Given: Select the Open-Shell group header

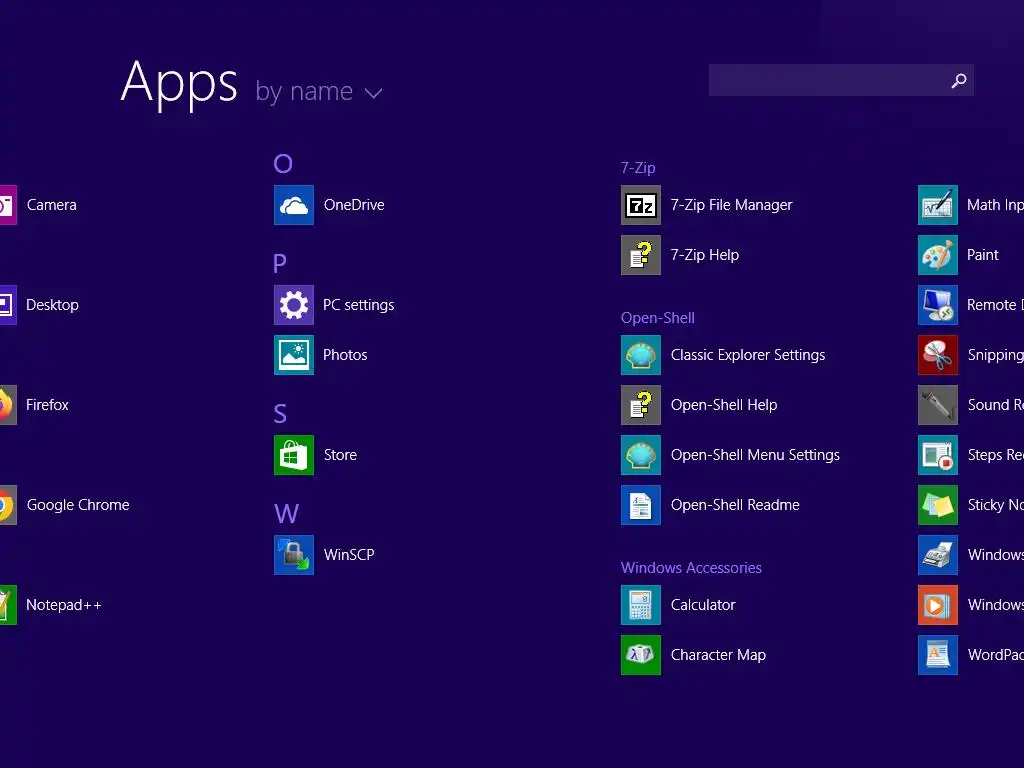Looking at the screenshot, I should (x=658, y=318).
